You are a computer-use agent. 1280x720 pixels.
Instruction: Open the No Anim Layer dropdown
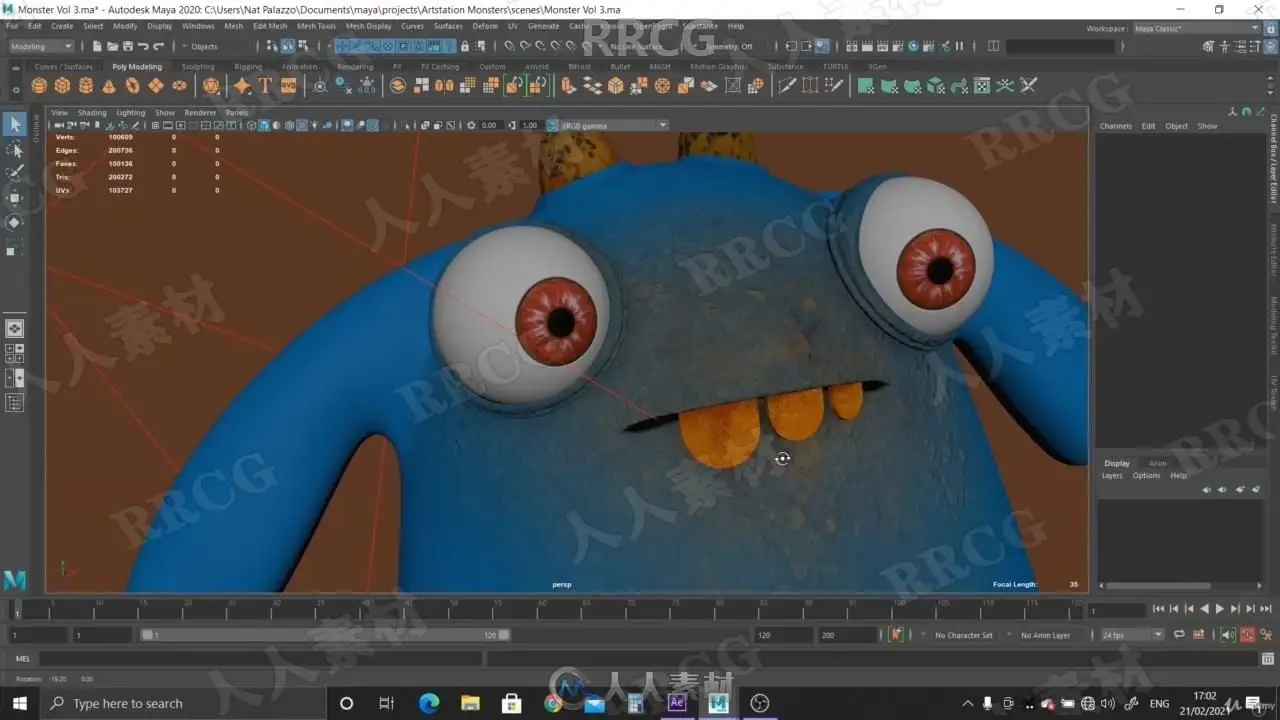[1045, 635]
